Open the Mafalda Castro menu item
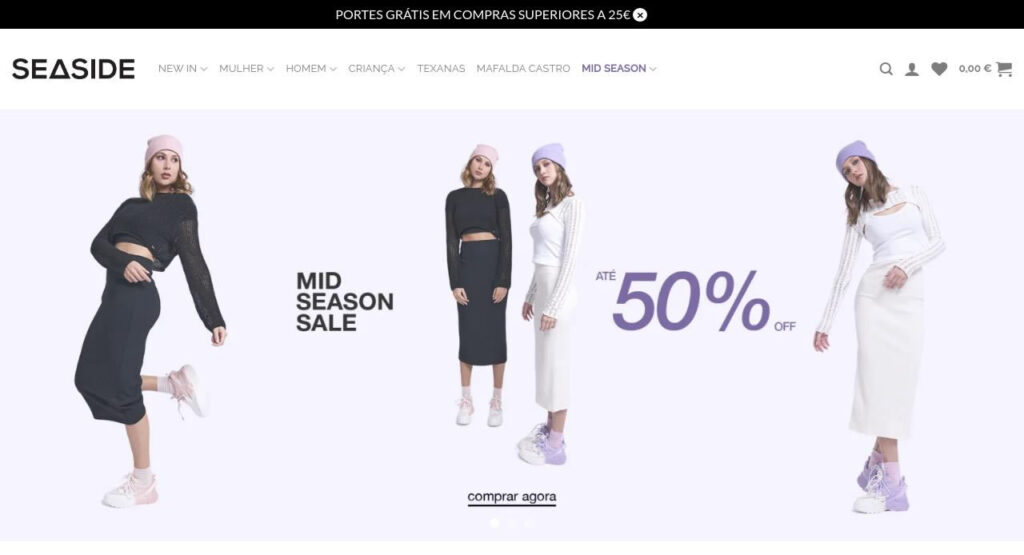The height and width of the screenshot is (555, 1024). click(523, 69)
